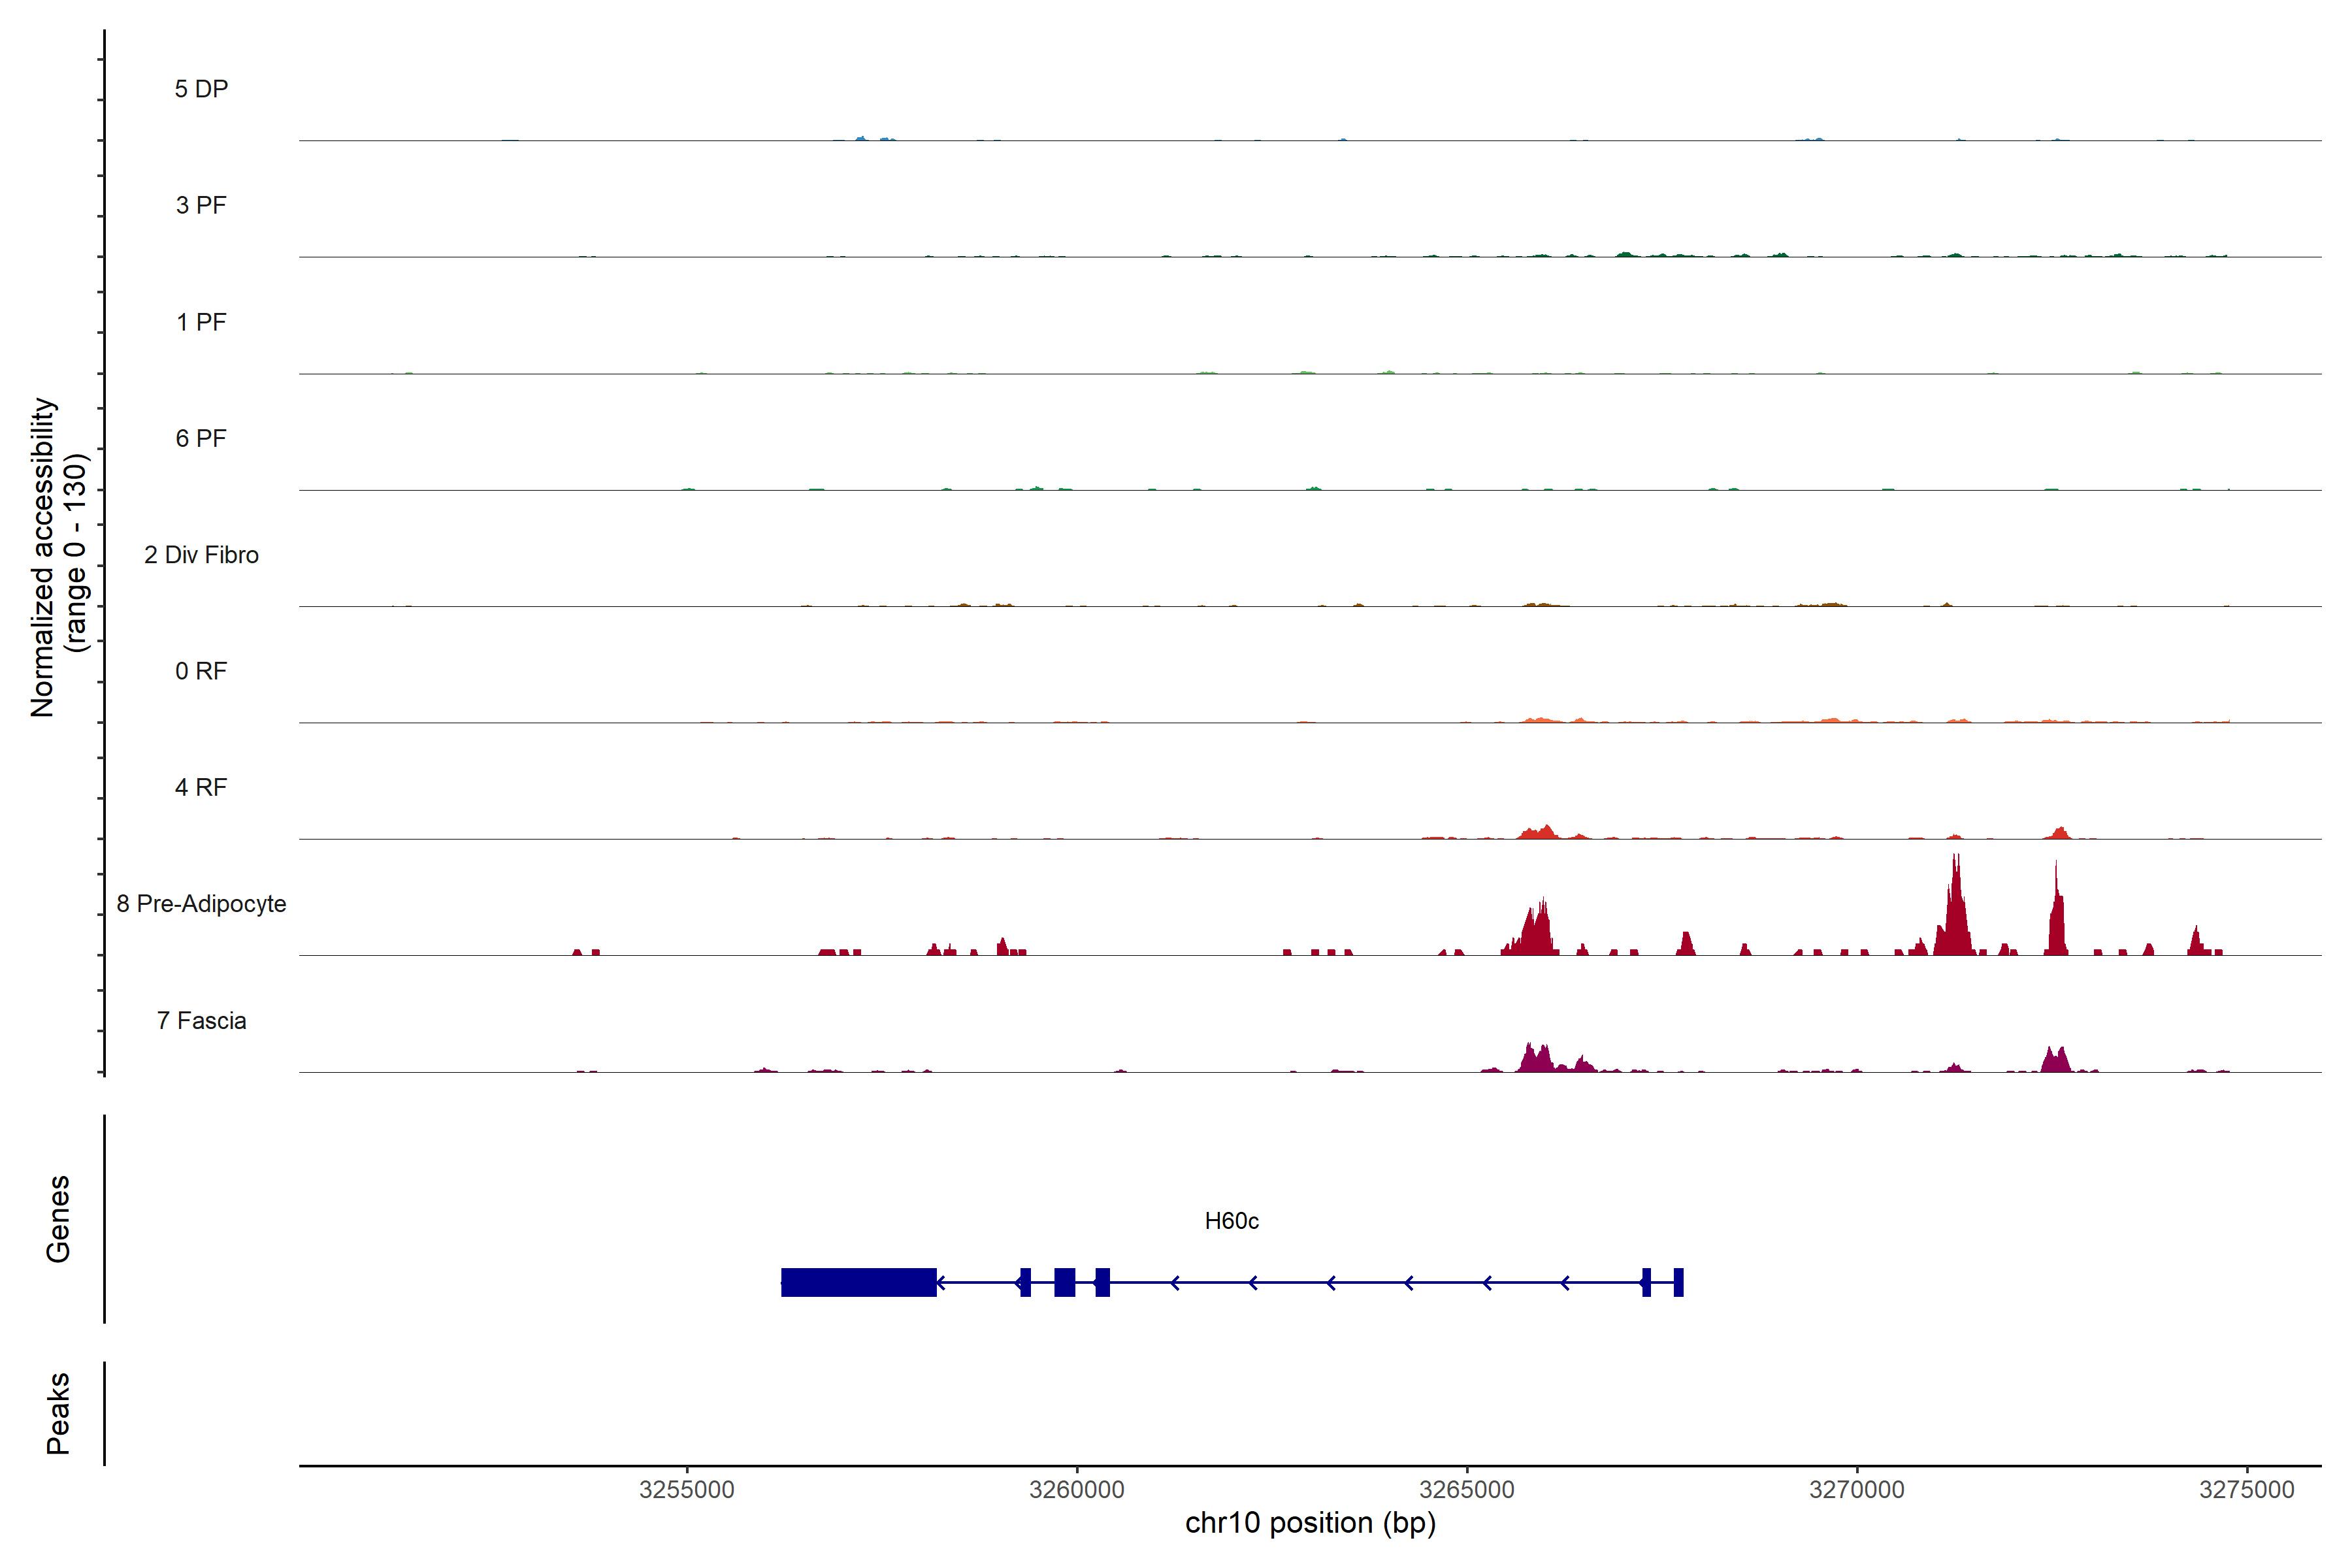
Task: Click the 3255000 axis tick label
Action: 686,1489
